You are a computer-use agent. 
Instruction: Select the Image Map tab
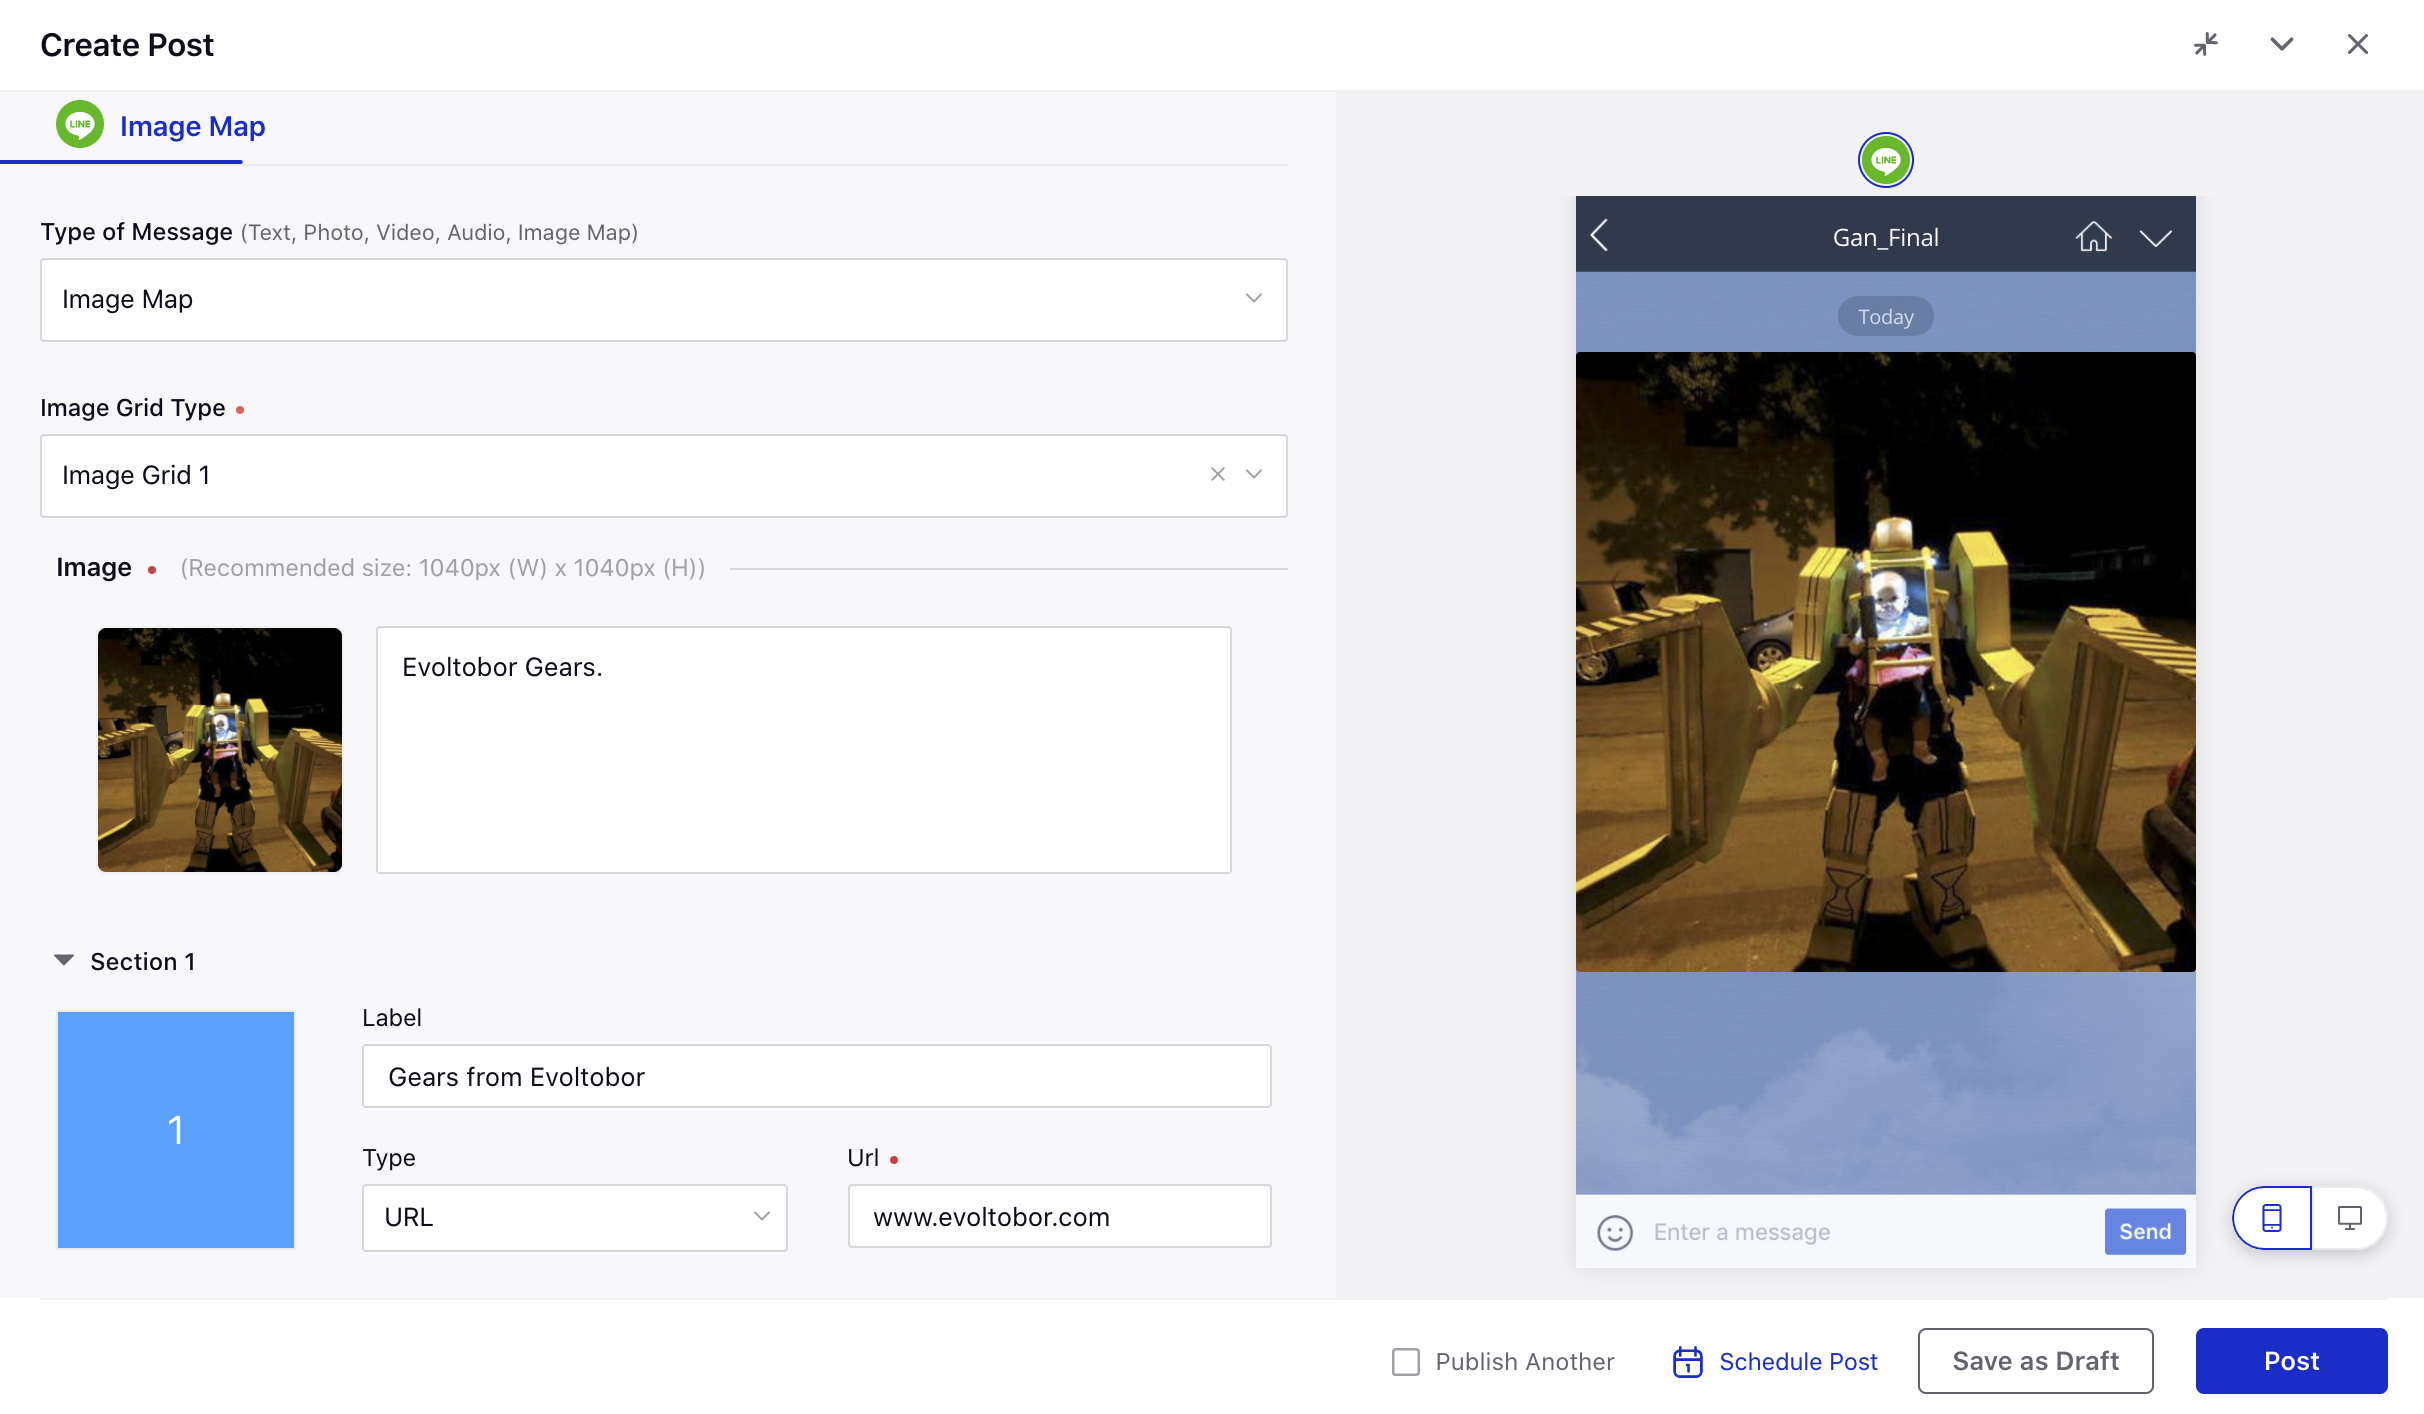(160, 126)
